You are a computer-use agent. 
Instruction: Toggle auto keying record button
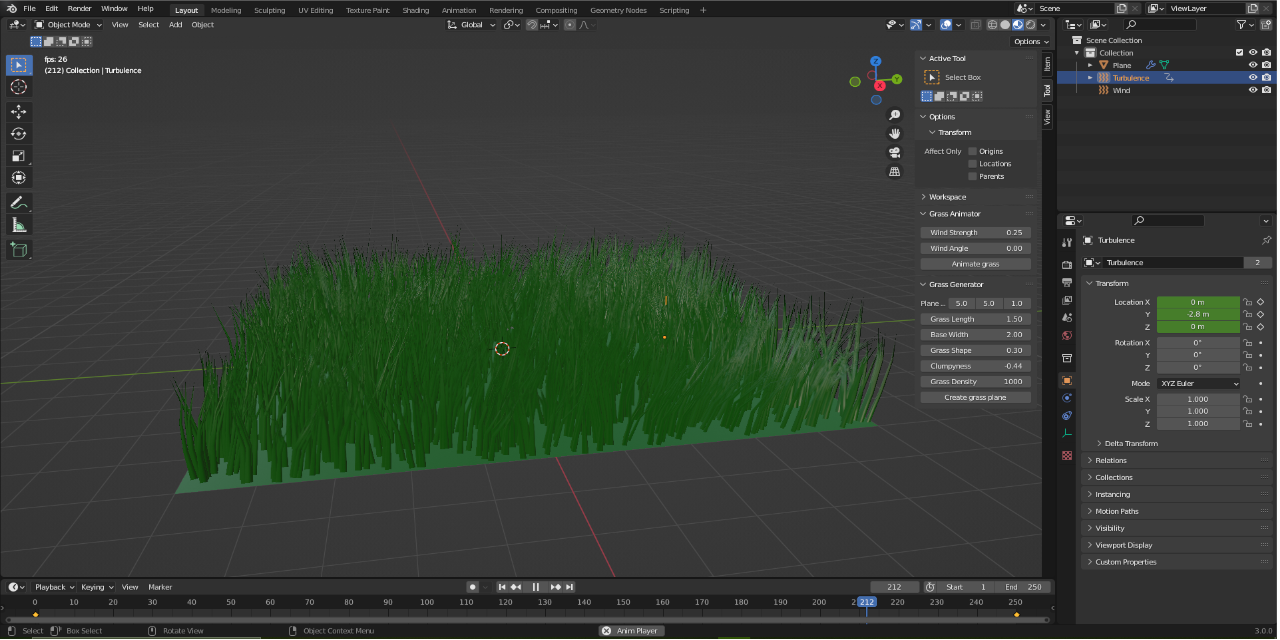coord(472,587)
